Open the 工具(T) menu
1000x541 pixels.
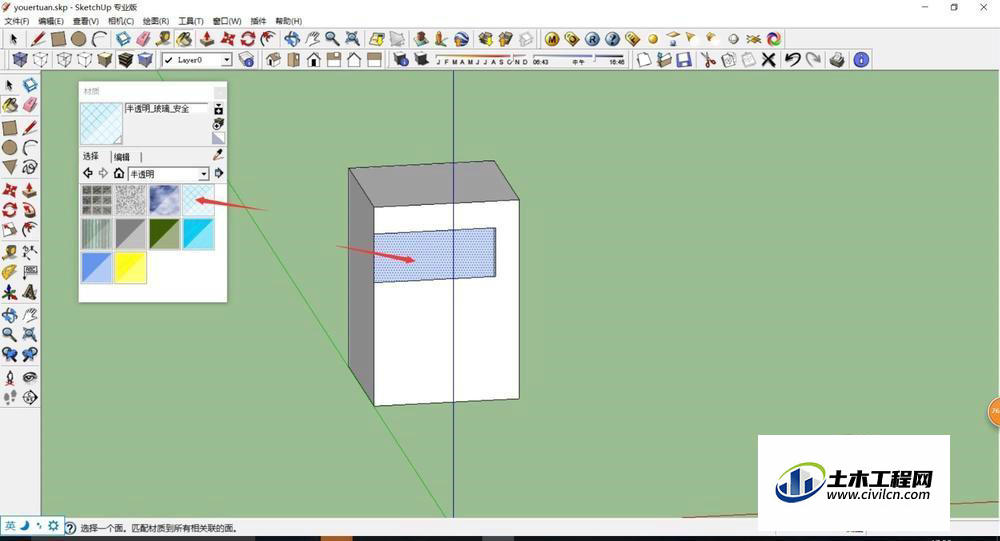click(x=191, y=21)
